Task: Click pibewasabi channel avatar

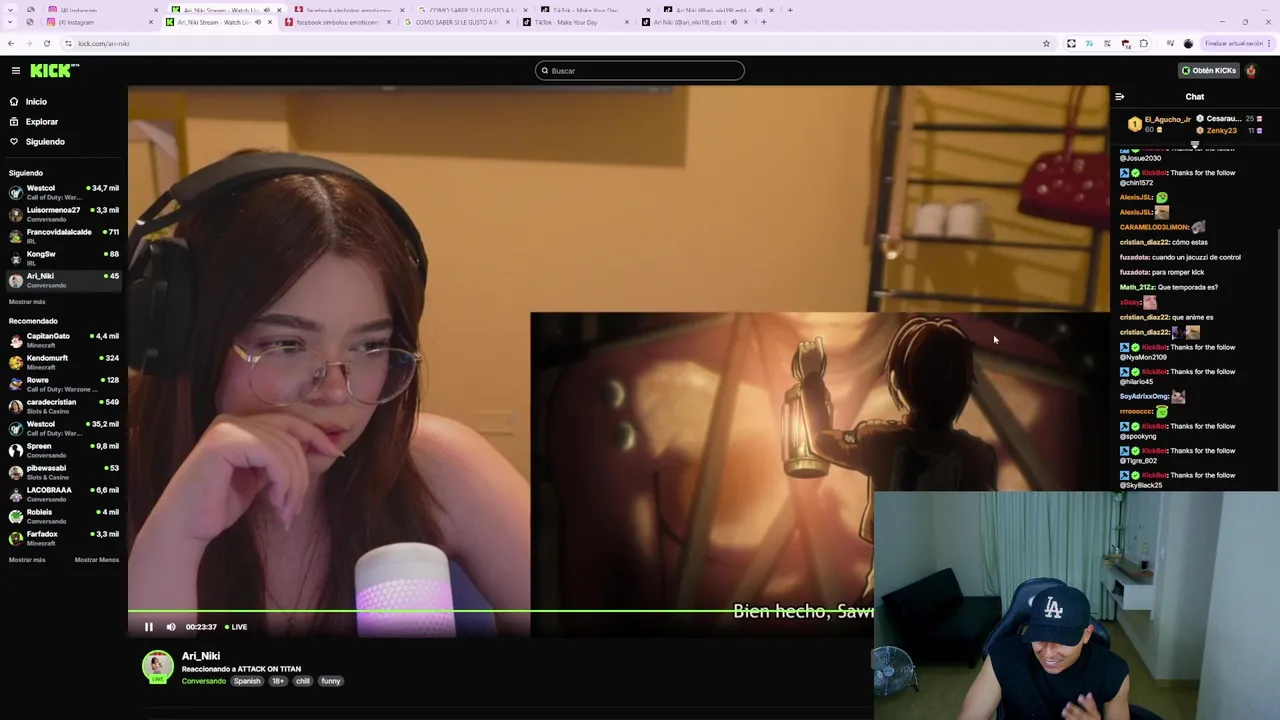Action: pyautogui.click(x=16, y=472)
